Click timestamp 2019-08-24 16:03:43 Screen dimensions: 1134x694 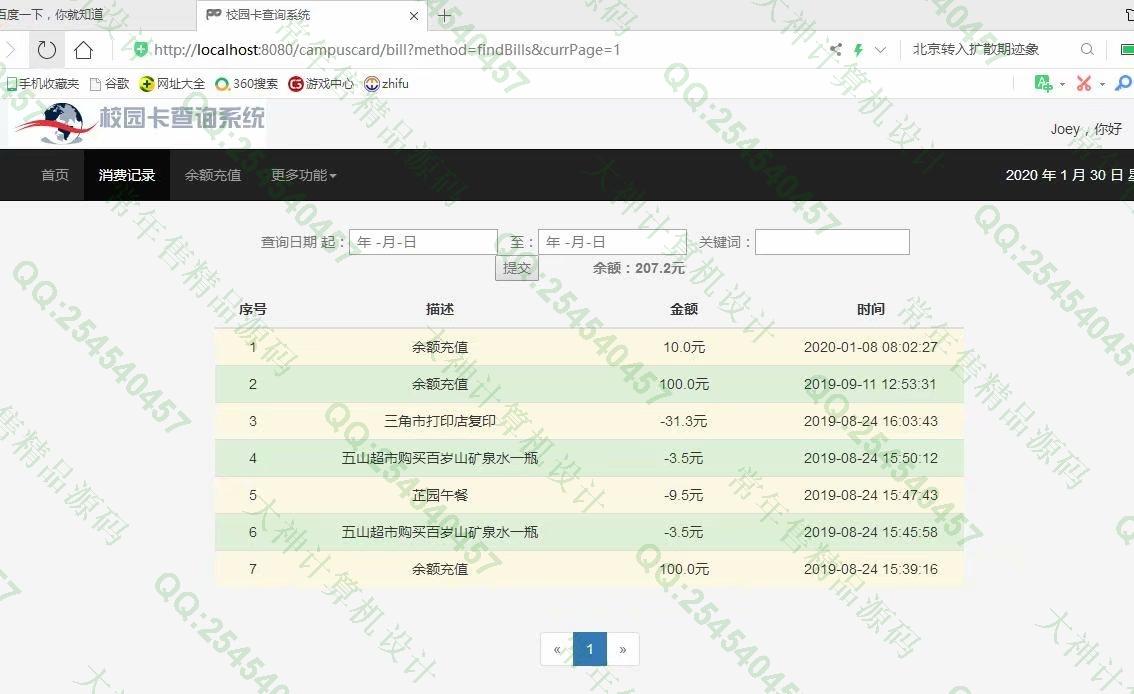click(x=871, y=421)
